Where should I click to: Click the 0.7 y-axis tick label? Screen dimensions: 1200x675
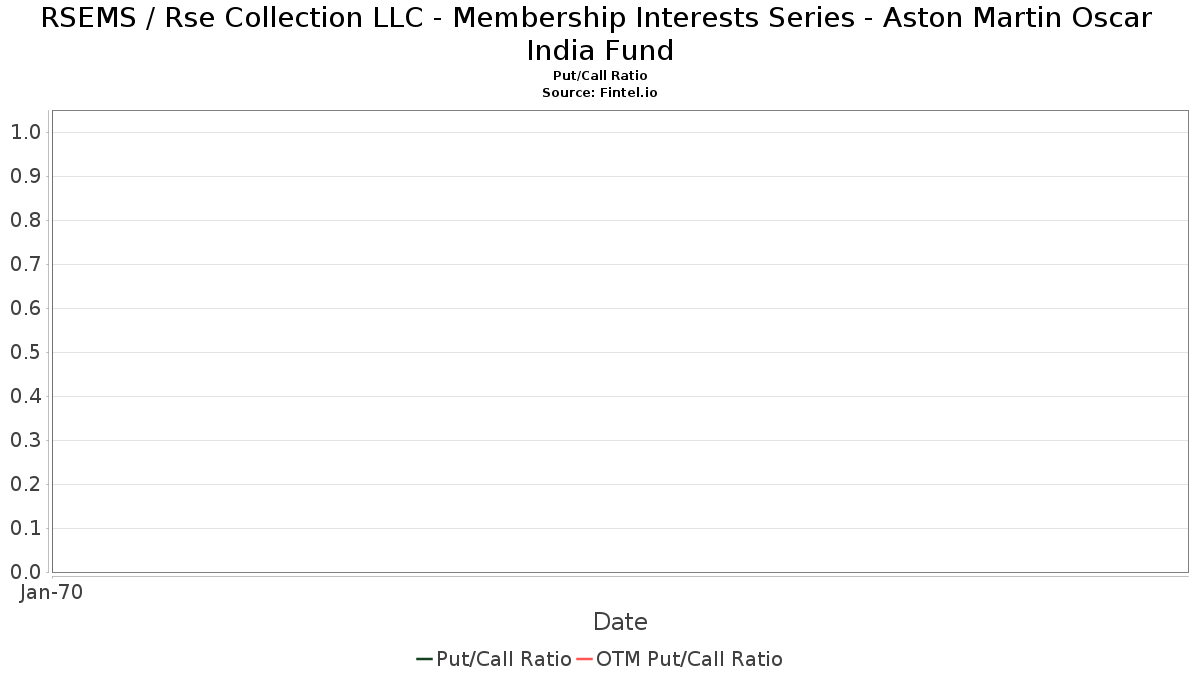pyautogui.click(x=25, y=264)
